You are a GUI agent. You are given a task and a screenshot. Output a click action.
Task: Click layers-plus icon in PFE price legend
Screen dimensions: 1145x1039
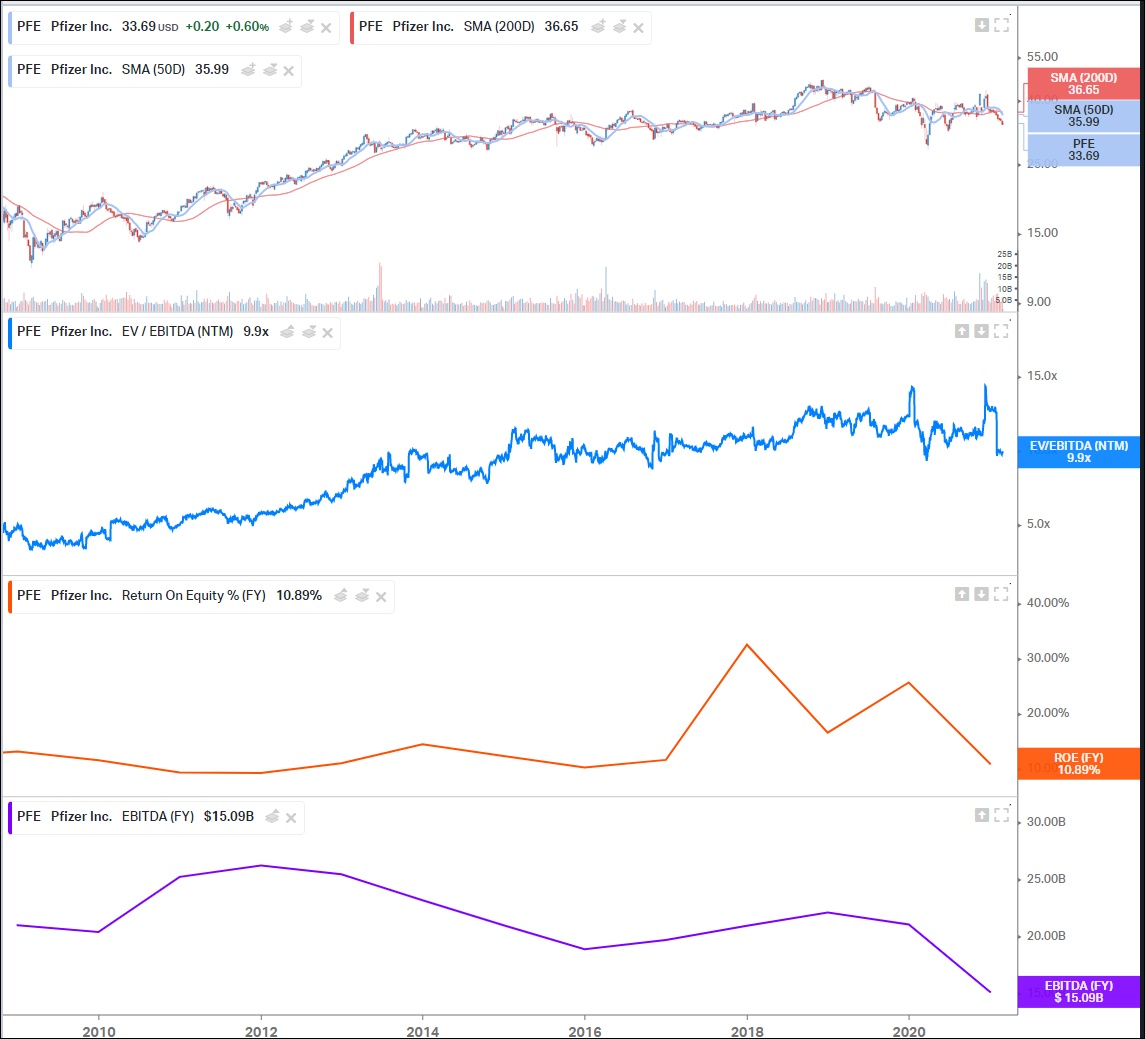[286, 27]
